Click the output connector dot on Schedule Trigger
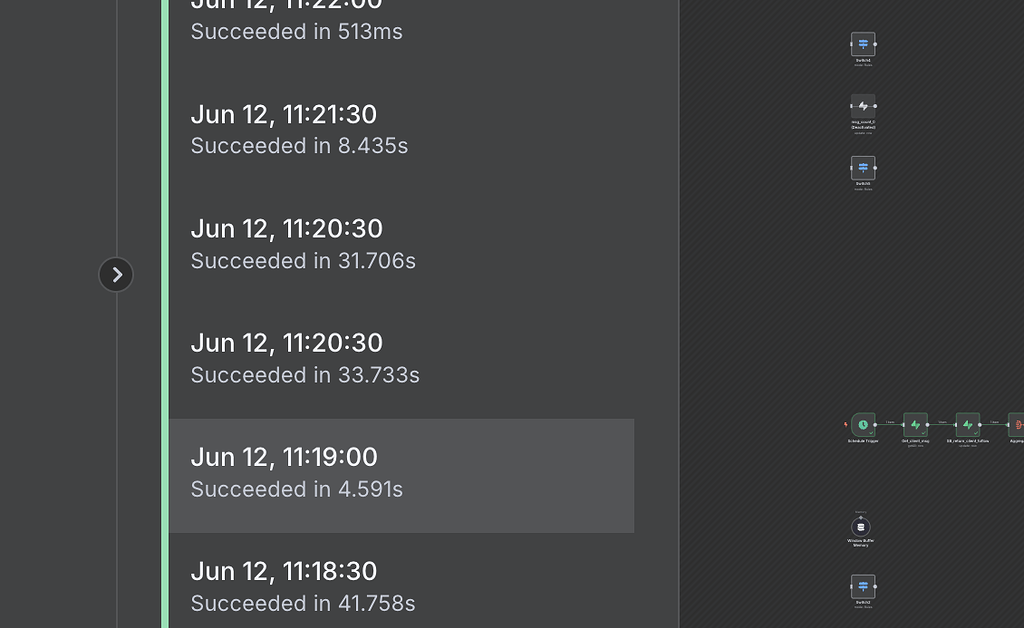1024x628 pixels. (x=875, y=424)
